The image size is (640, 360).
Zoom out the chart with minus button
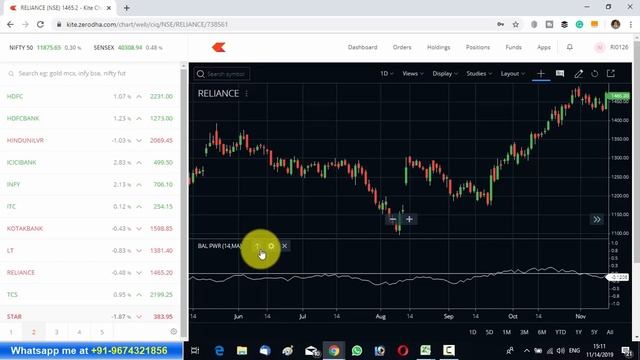392,219
